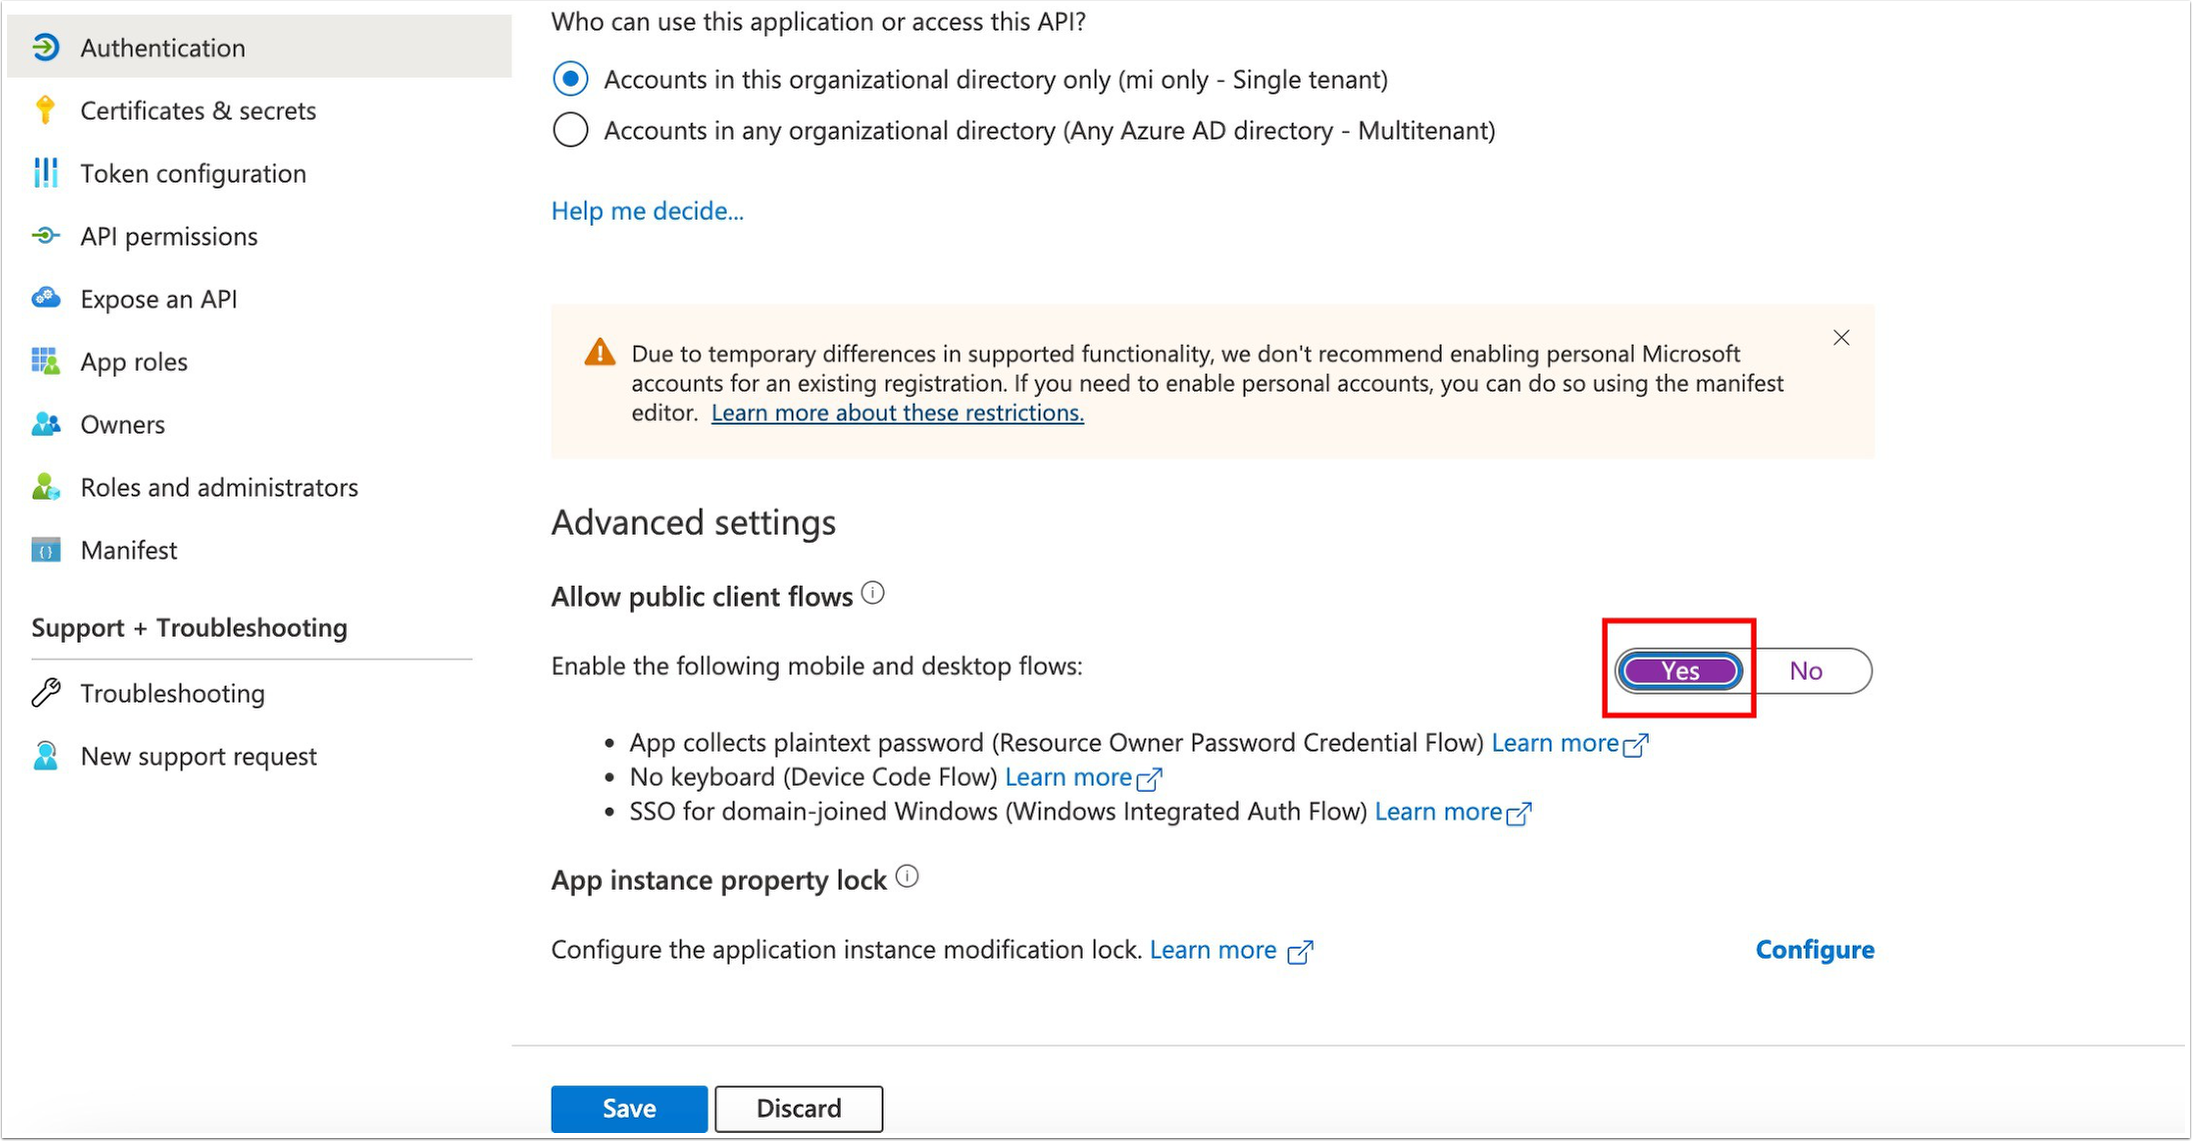Go to the Owners menu item
This screenshot has height=1141, width=2192.
click(x=122, y=424)
